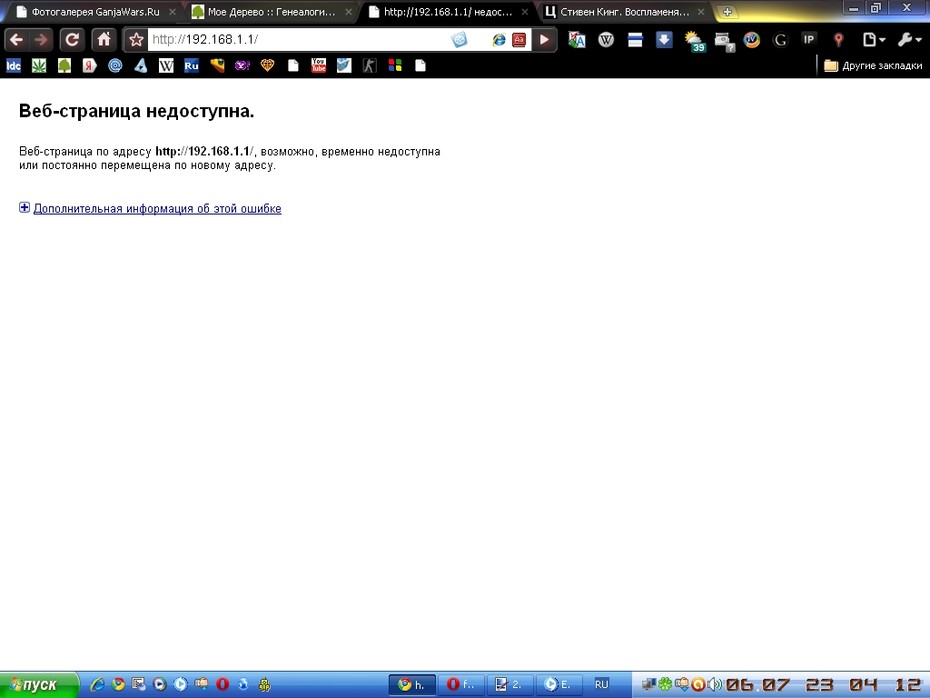
Task: Toggle the RU language indicator
Action: (601, 685)
